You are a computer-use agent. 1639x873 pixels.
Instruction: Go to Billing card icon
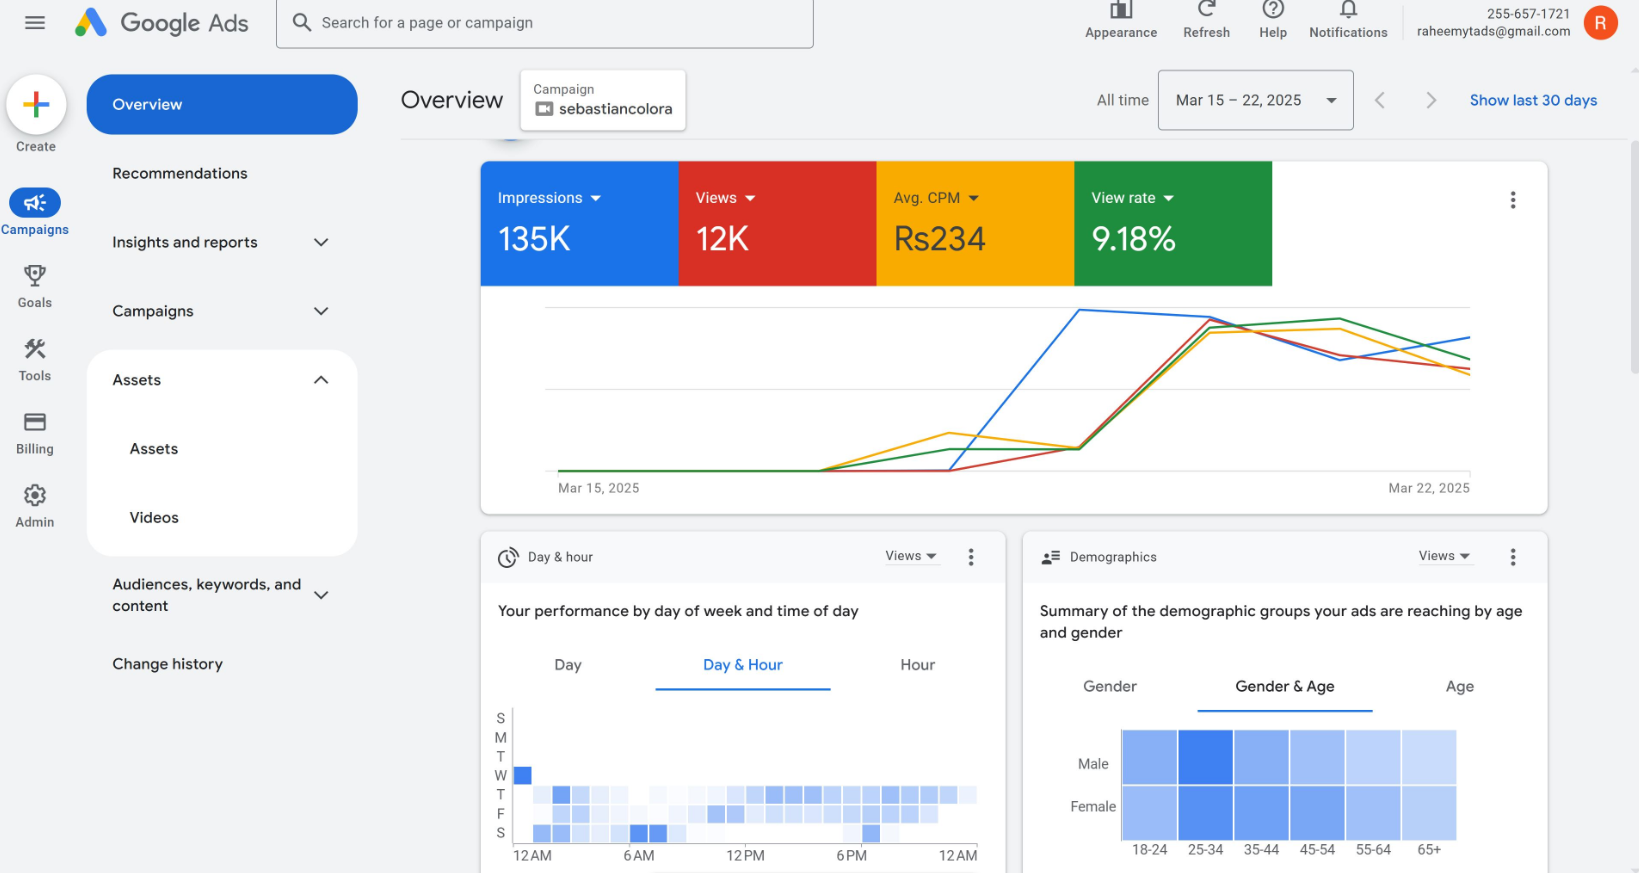35,422
